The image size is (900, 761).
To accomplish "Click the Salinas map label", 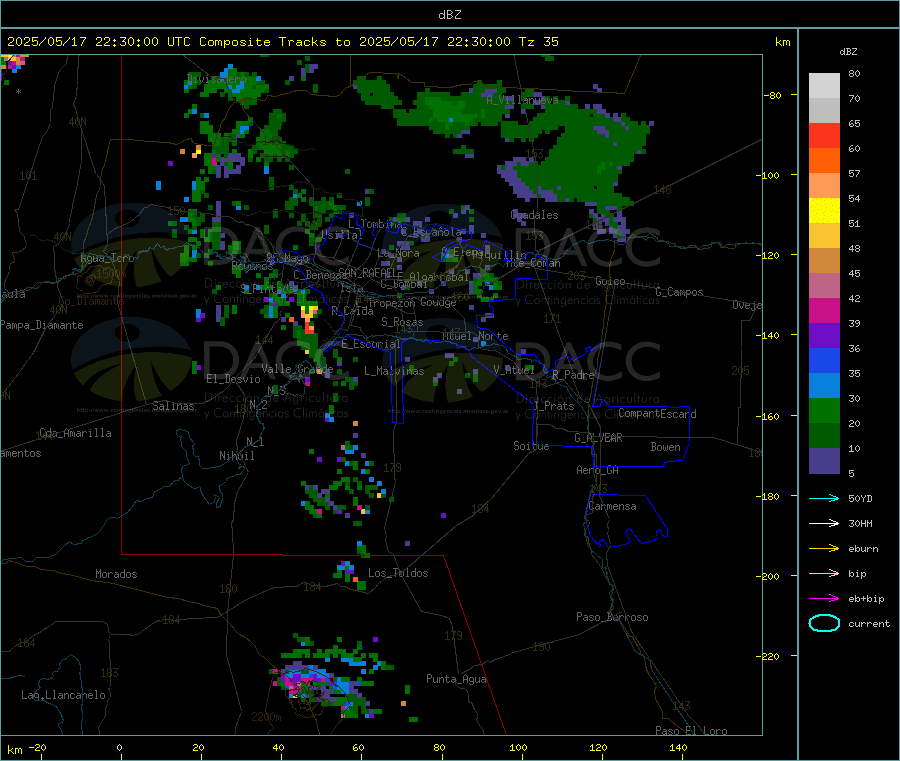I will [x=173, y=406].
